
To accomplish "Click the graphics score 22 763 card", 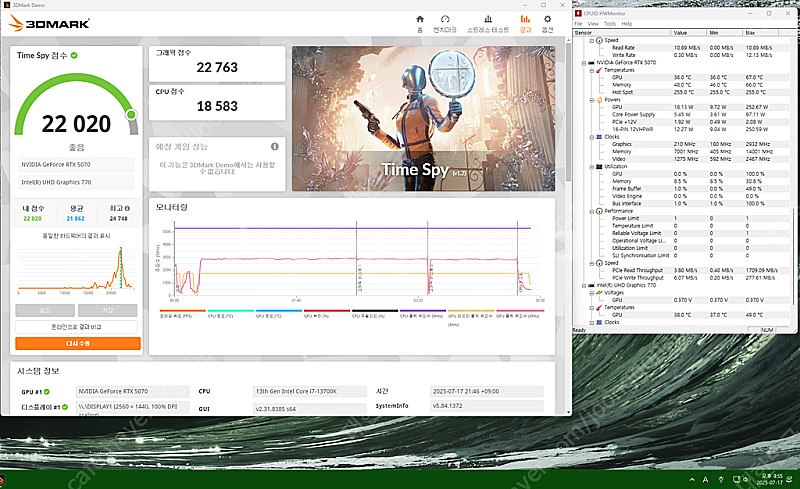I will pyautogui.click(x=217, y=64).
